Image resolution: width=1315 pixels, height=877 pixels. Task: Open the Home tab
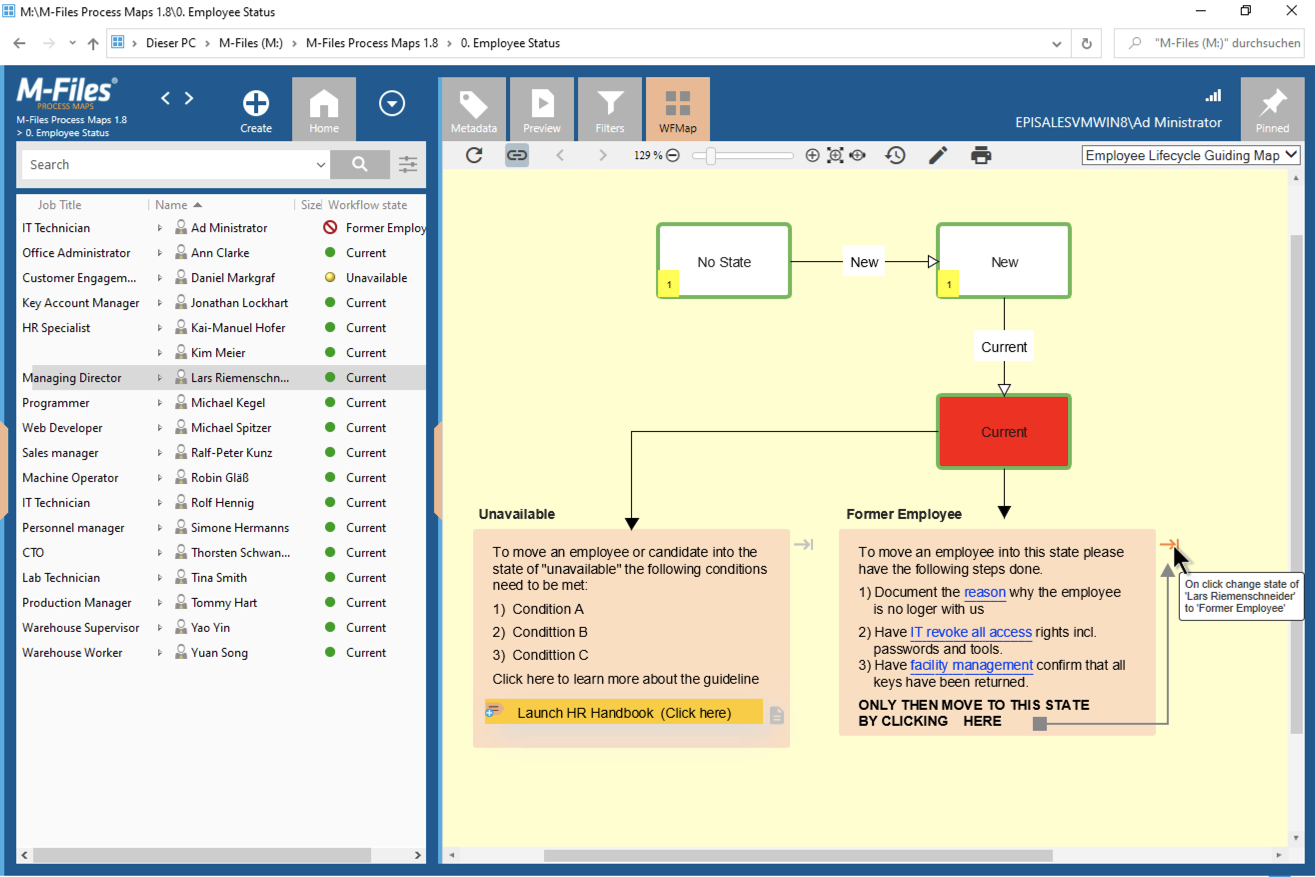point(324,109)
